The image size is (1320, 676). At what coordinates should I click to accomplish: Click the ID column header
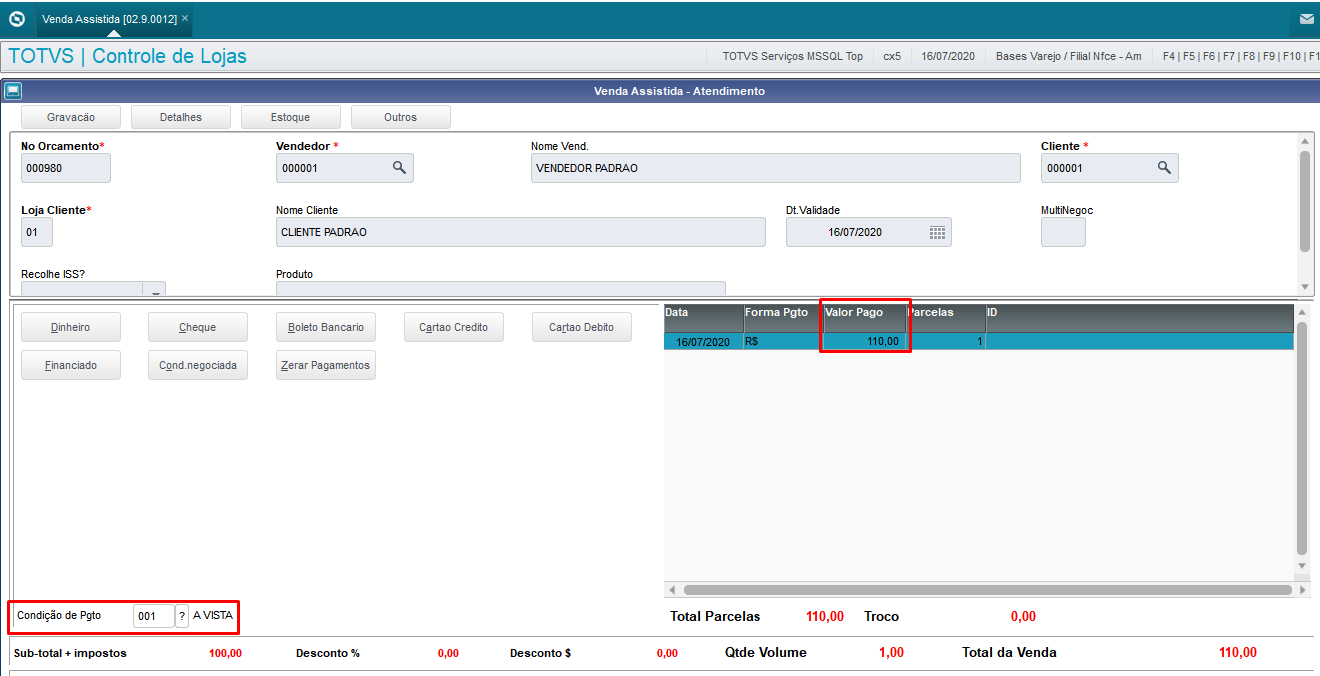(x=1140, y=318)
